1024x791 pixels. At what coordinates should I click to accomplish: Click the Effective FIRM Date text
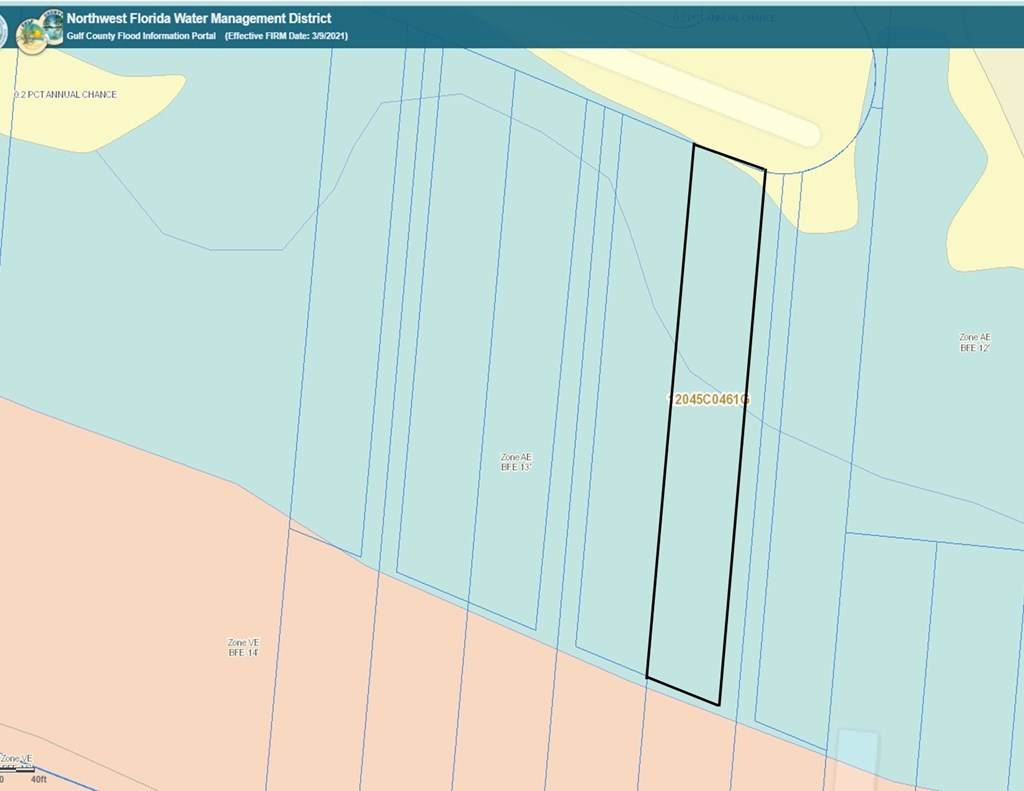click(x=286, y=36)
